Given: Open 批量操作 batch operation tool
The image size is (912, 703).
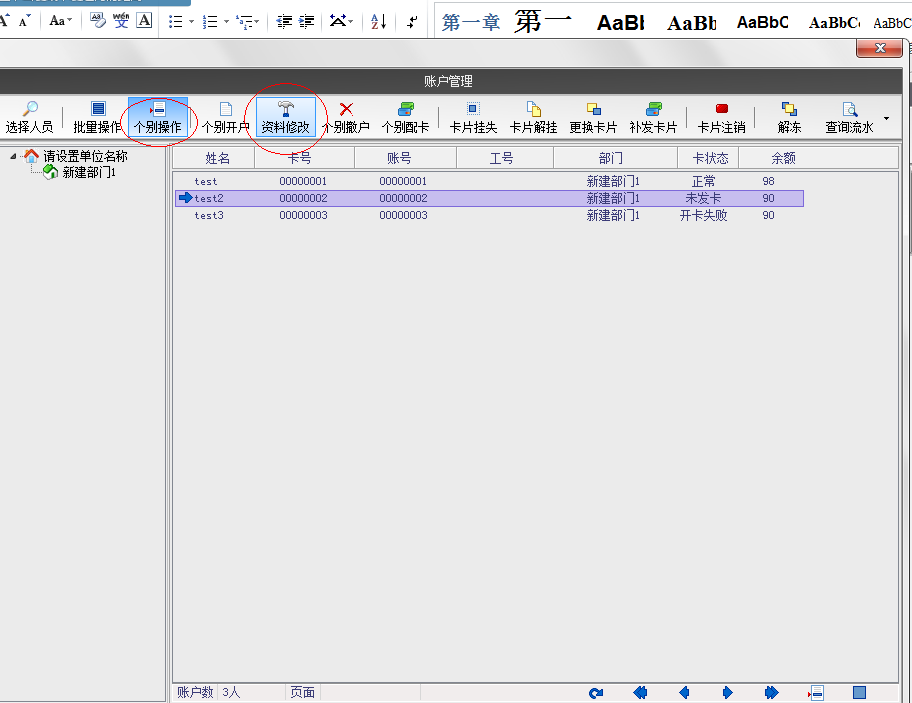Looking at the screenshot, I should [97, 109].
